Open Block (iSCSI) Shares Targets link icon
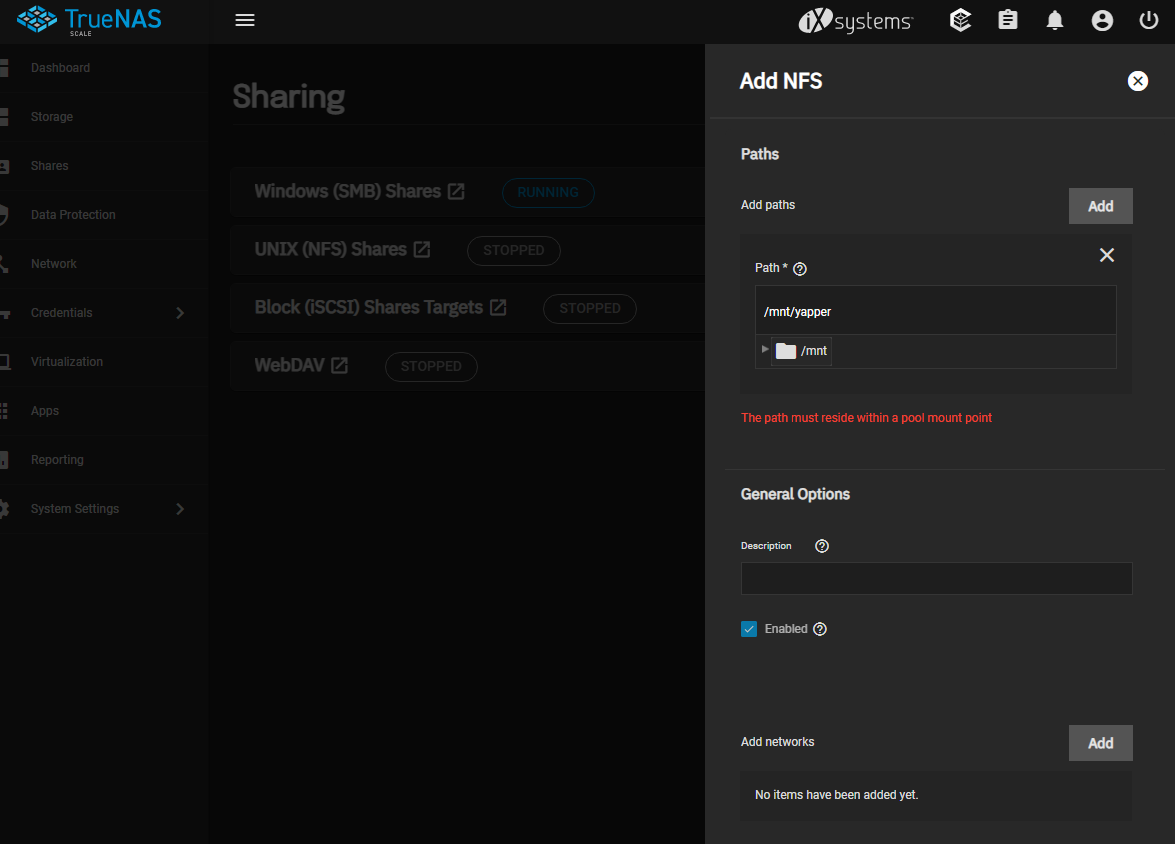 click(x=498, y=307)
